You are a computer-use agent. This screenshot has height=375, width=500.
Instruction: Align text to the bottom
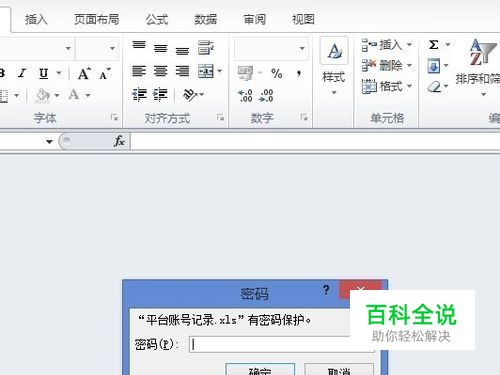(182, 51)
